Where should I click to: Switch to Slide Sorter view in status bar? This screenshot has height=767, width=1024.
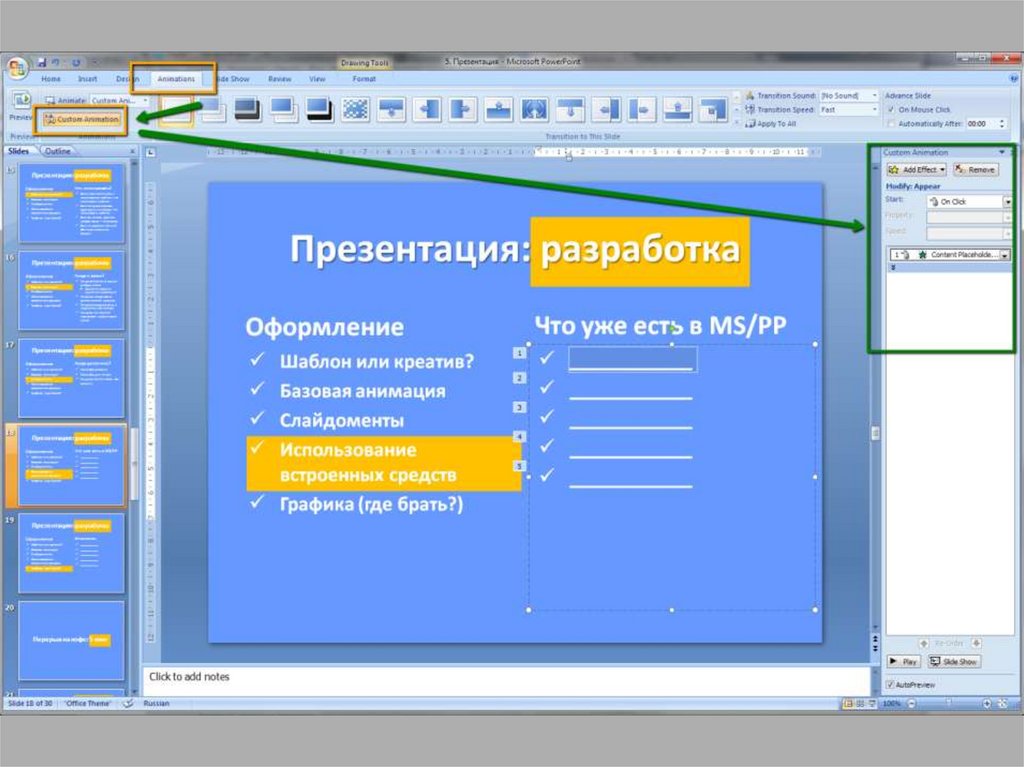click(x=860, y=704)
